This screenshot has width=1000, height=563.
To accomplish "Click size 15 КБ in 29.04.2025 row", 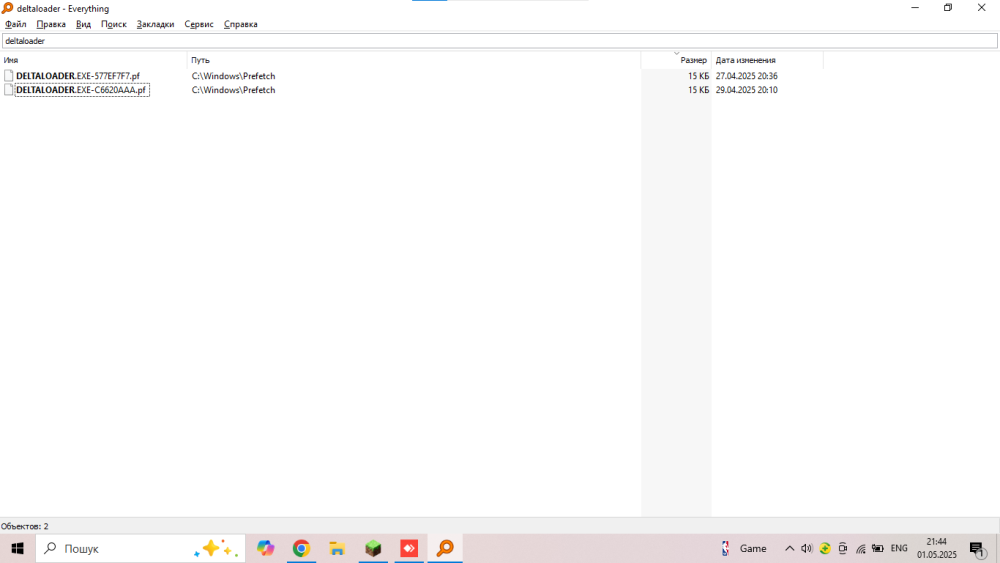I will tap(698, 90).
